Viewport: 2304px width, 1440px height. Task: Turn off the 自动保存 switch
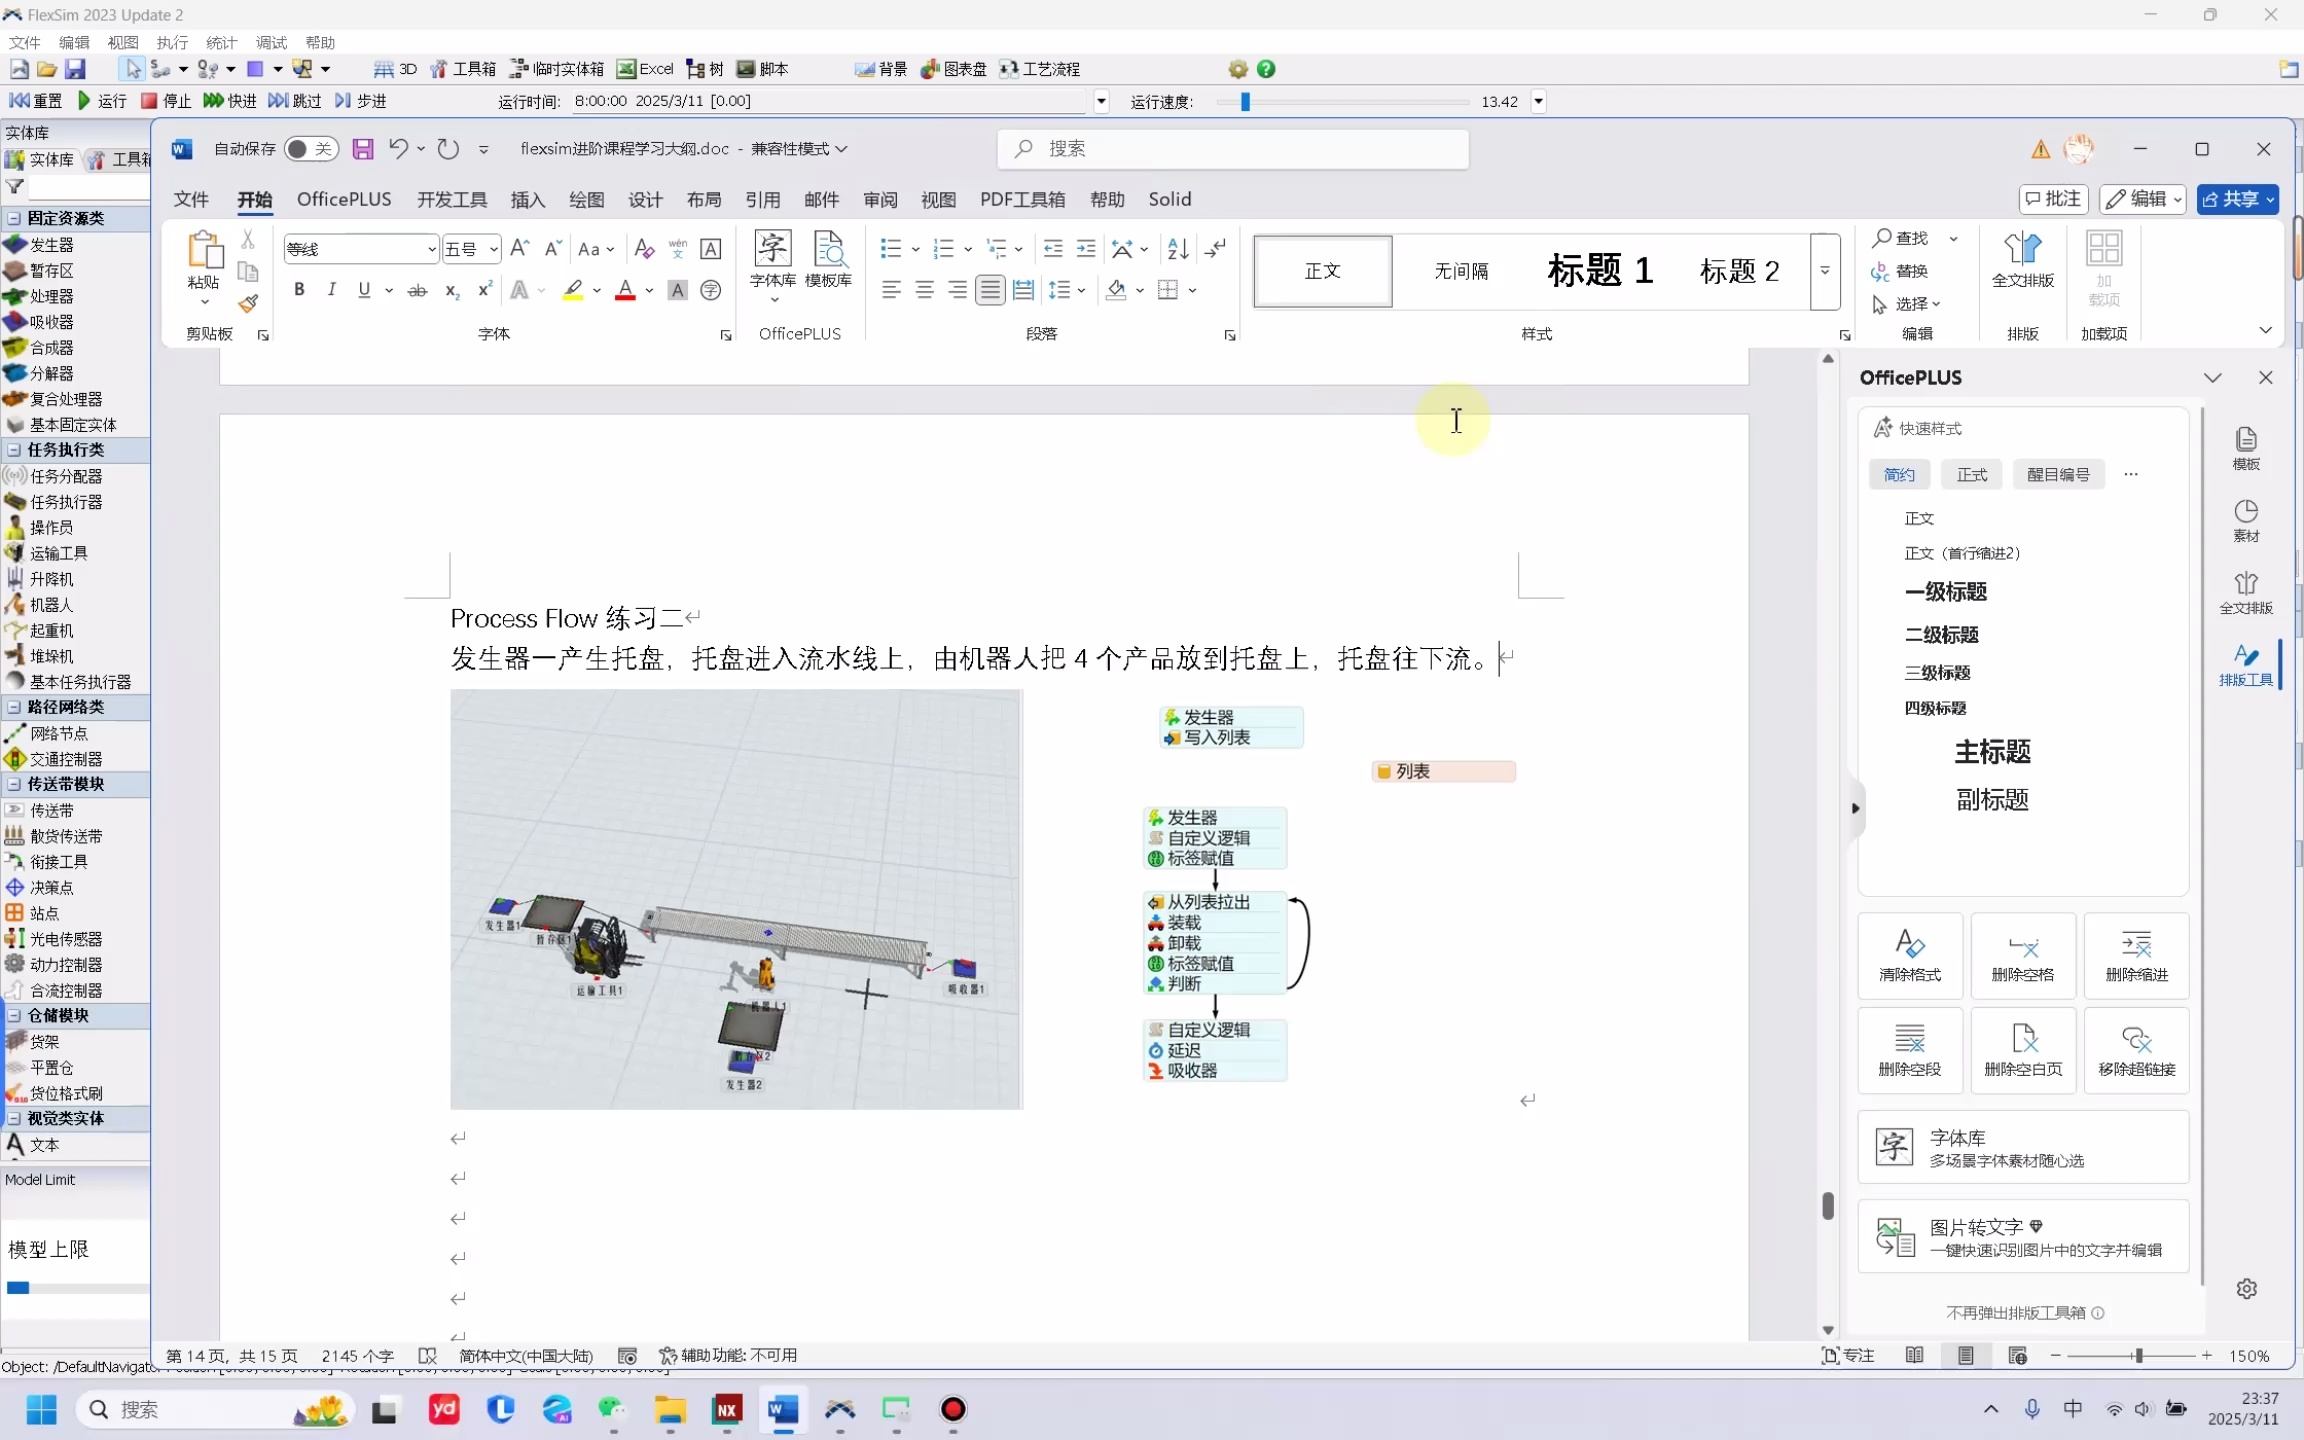tap(309, 148)
